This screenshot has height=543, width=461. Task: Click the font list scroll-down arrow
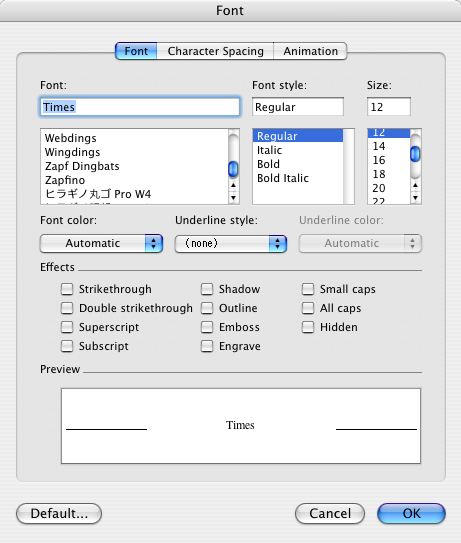[x=233, y=198]
